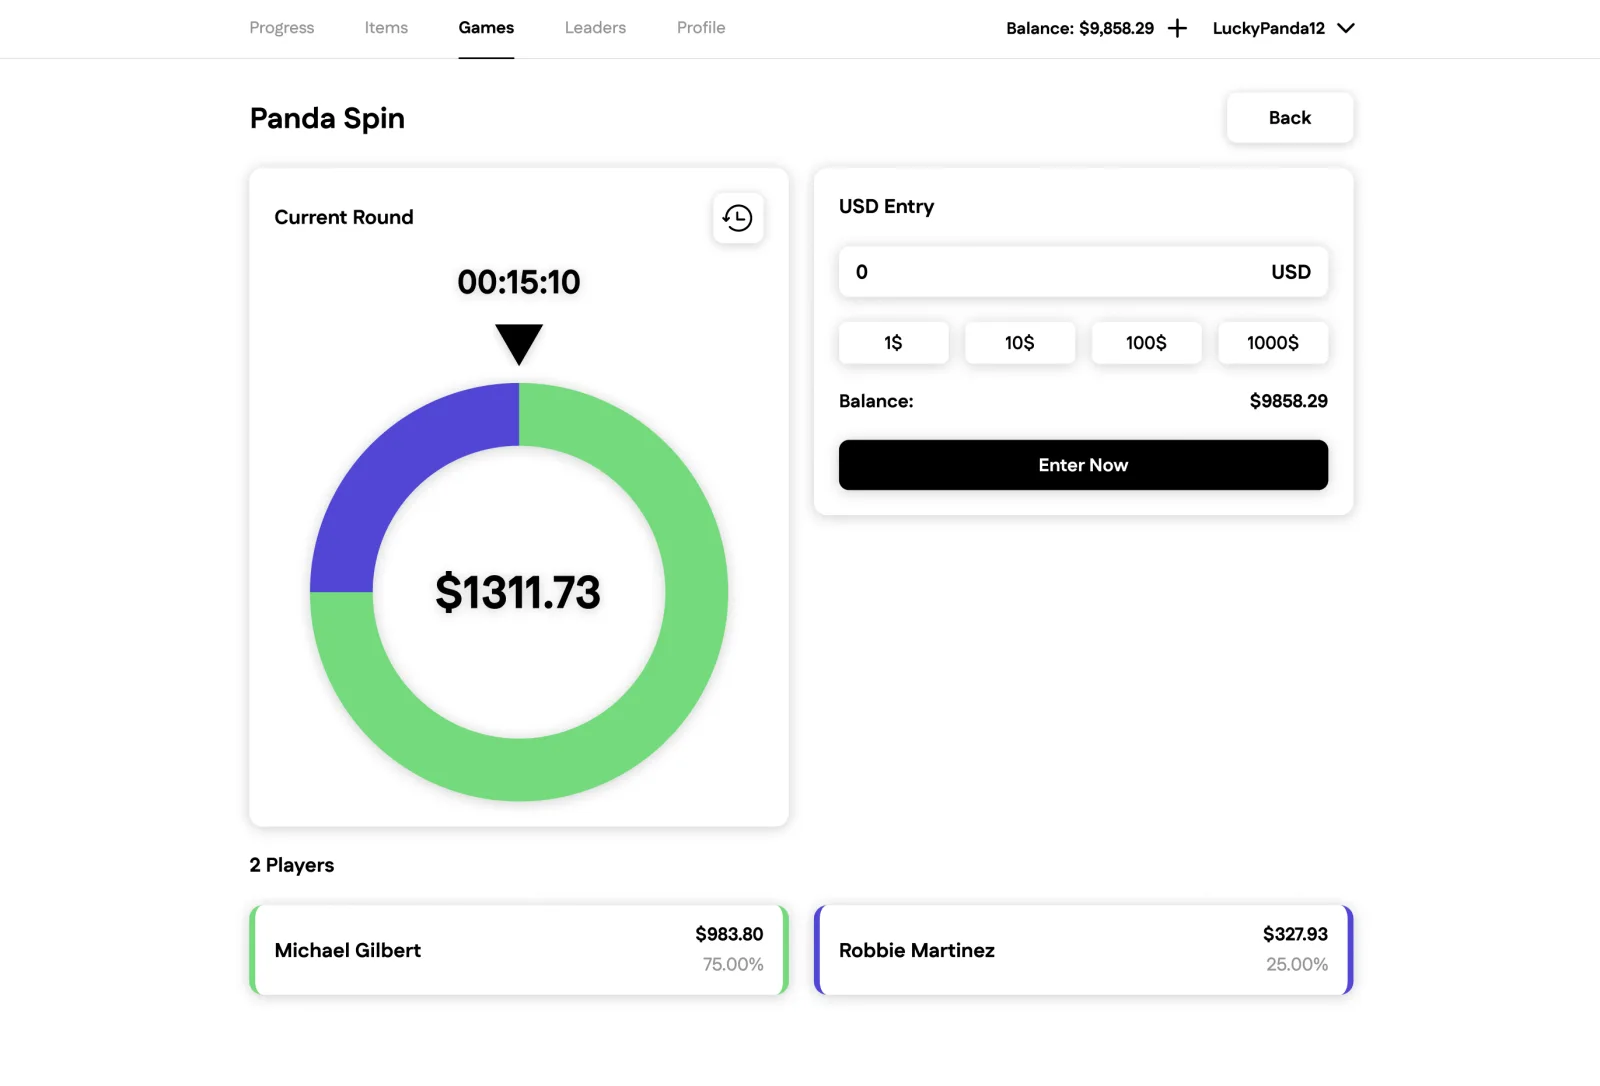The image size is (1600, 1086).
Task: Open the Items tab
Action: coord(386,28)
